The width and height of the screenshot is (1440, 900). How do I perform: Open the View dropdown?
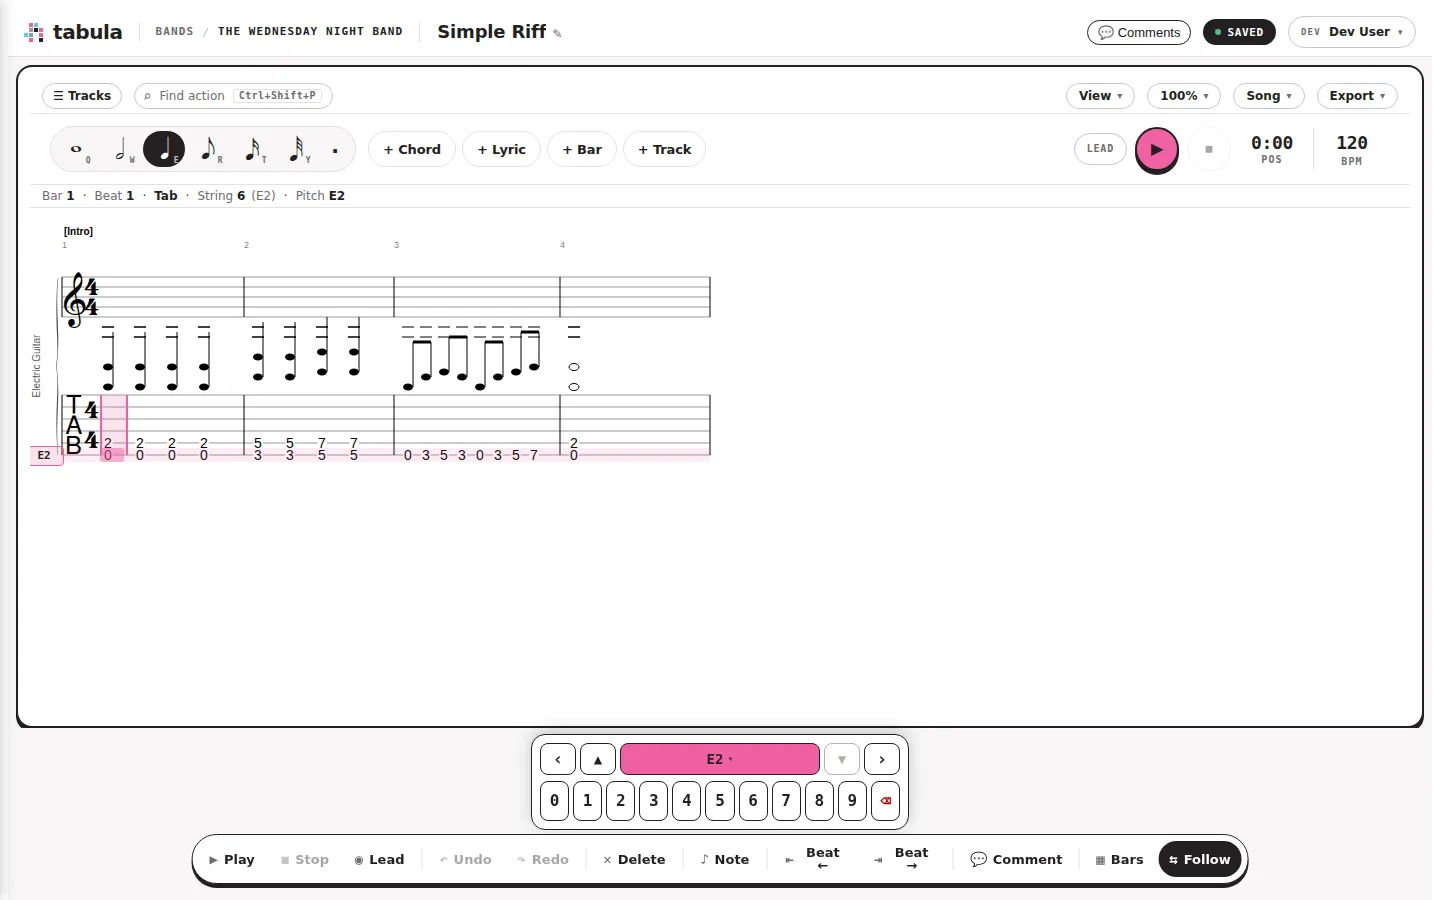(1100, 96)
